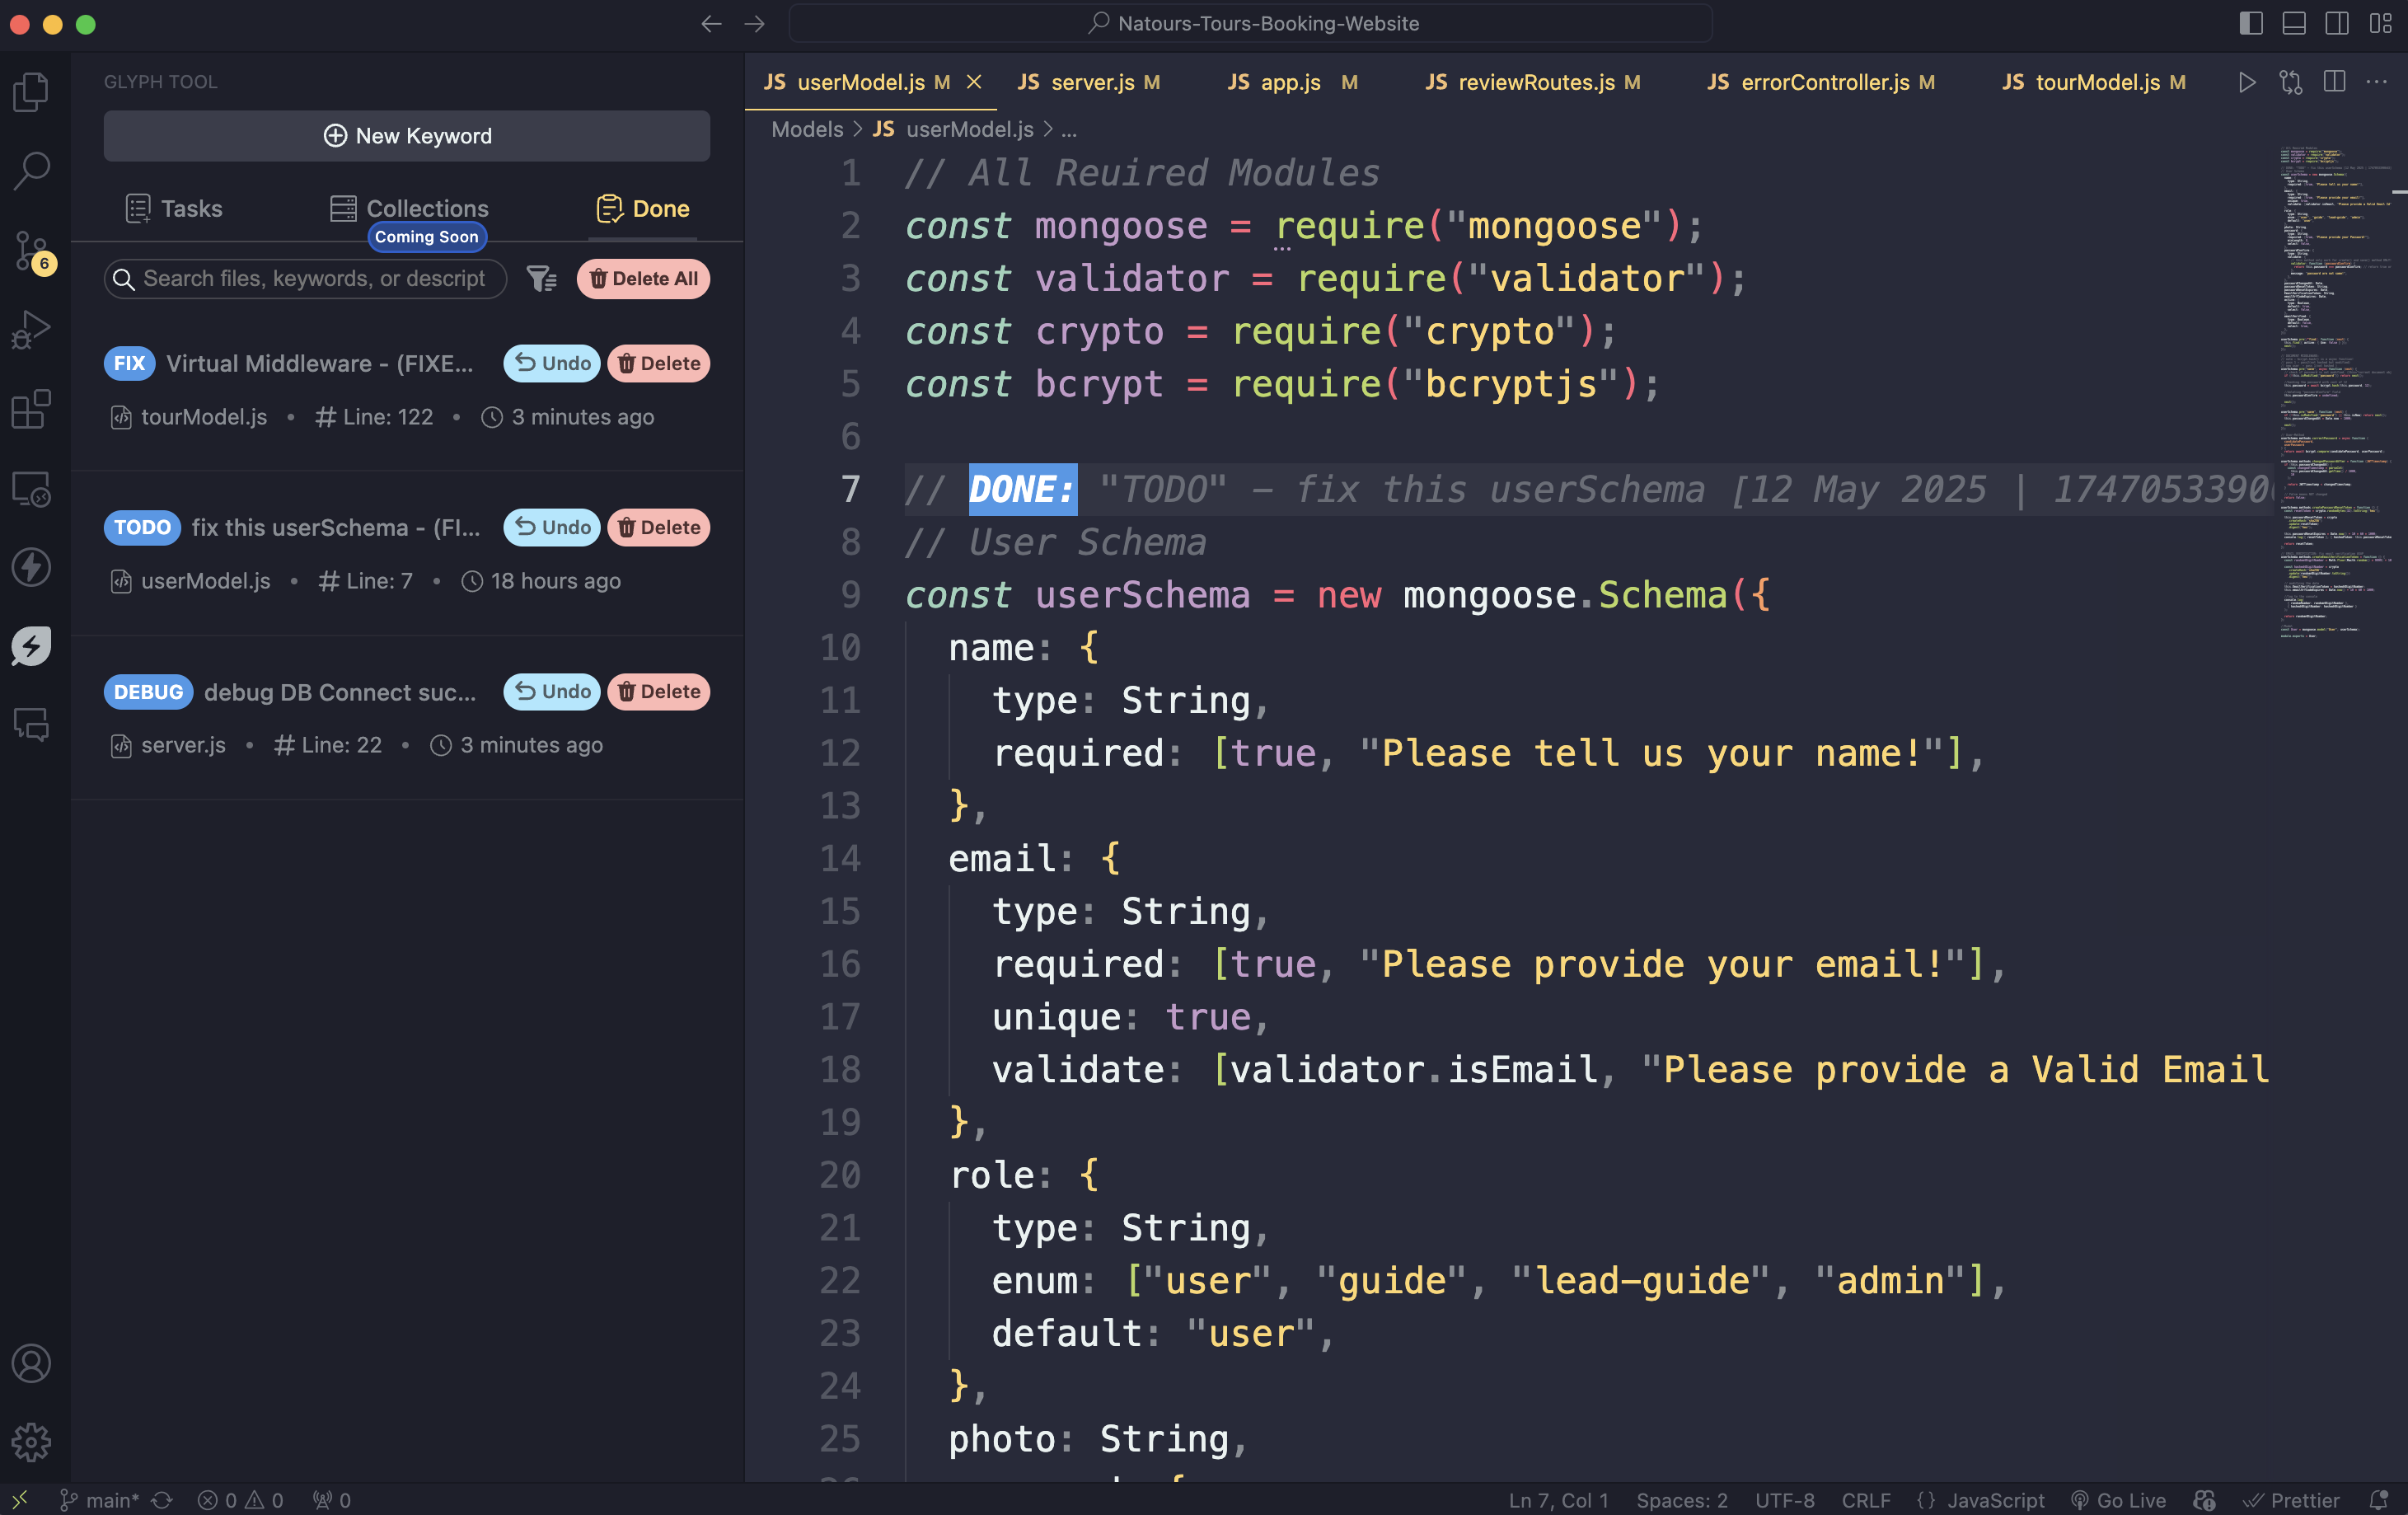Undo the FIX Virtual Middleware item
2408x1515 pixels.
552,363
